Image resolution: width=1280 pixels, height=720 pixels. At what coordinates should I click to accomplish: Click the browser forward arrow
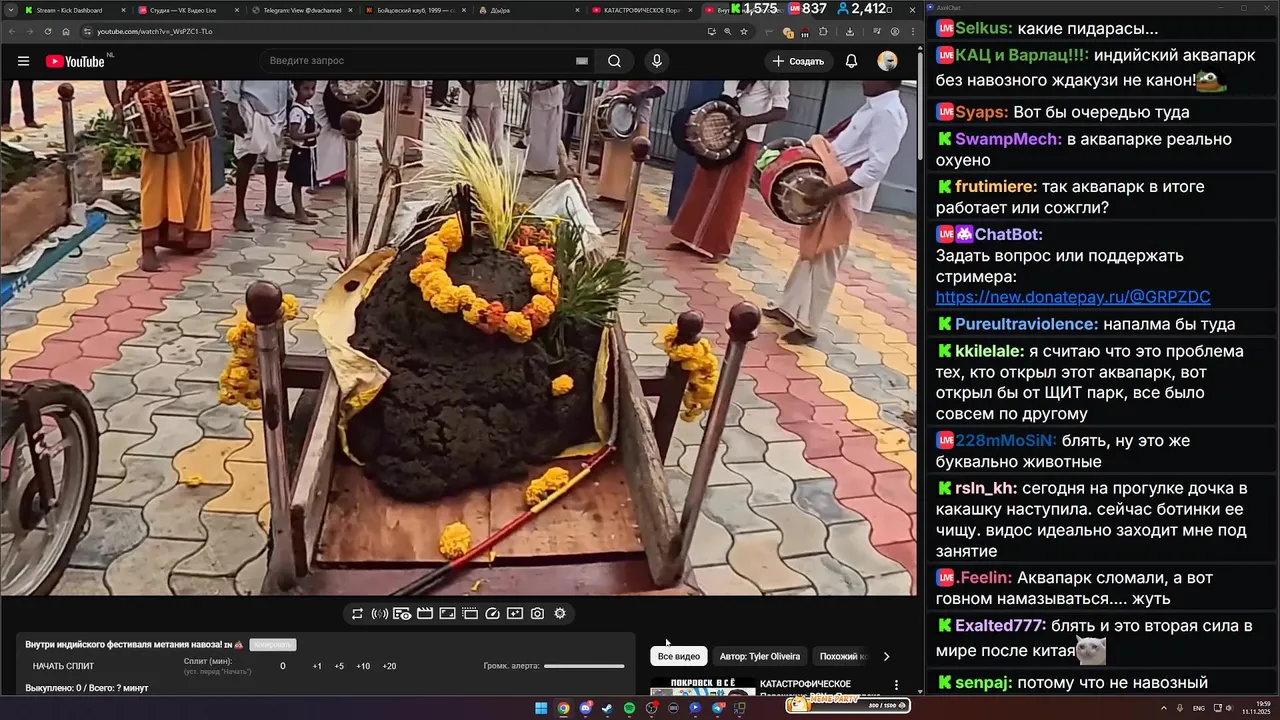(29, 31)
